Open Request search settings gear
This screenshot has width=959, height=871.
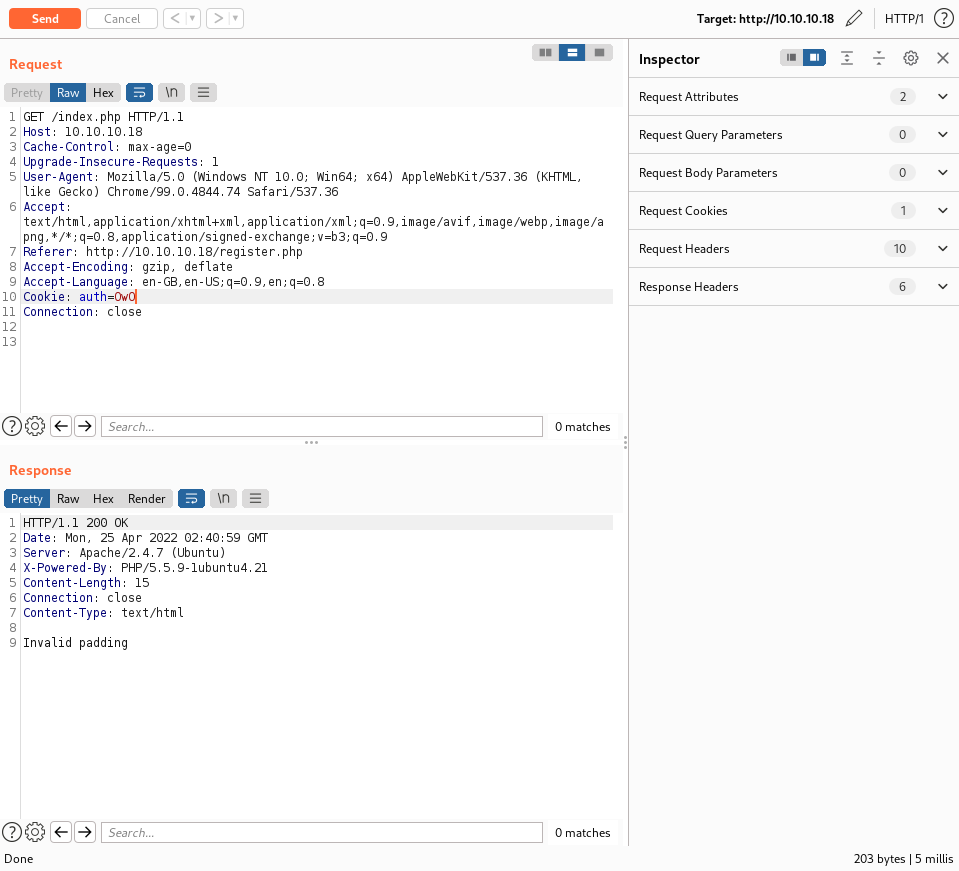click(35, 427)
